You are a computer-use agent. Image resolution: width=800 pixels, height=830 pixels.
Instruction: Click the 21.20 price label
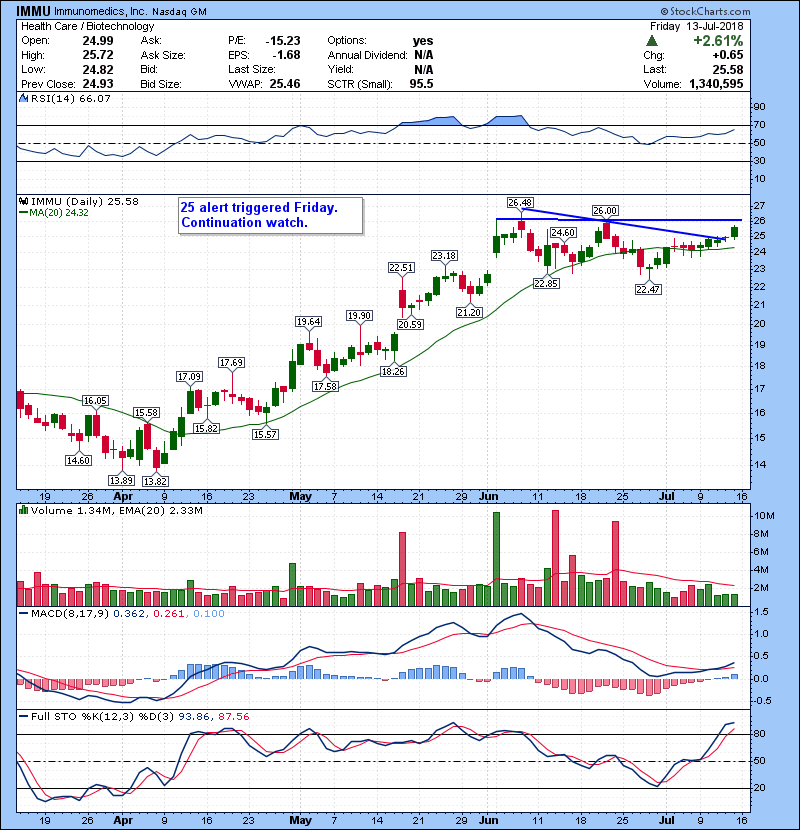click(469, 312)
